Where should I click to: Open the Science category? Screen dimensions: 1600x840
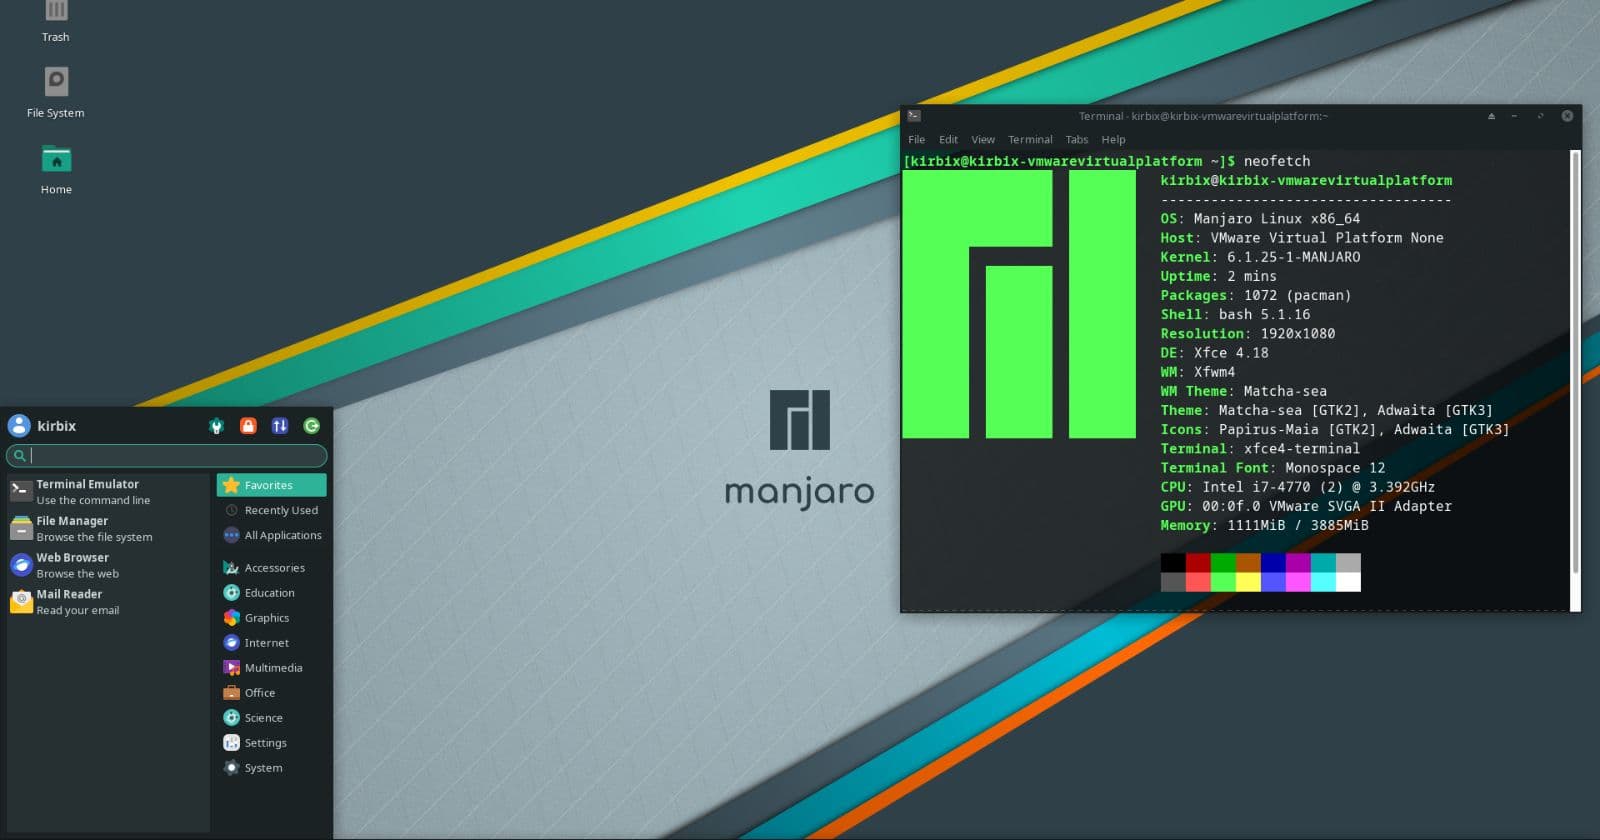click(271, 717)
